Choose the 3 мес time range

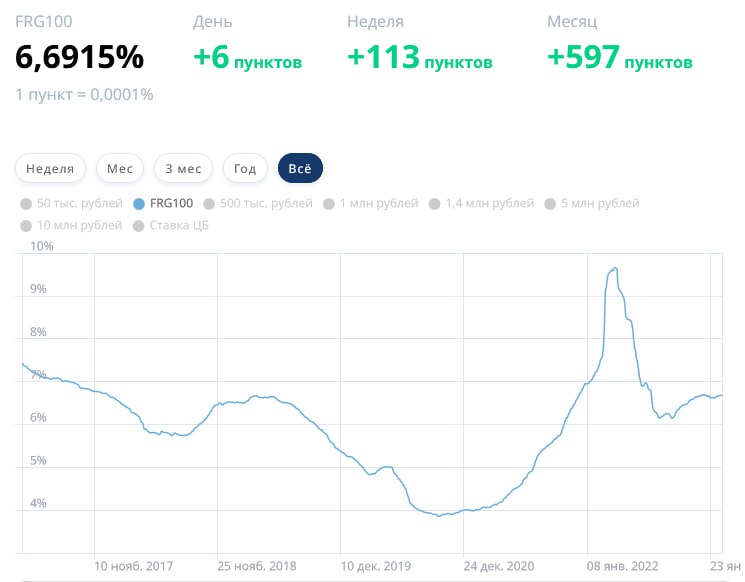point(183,169)
